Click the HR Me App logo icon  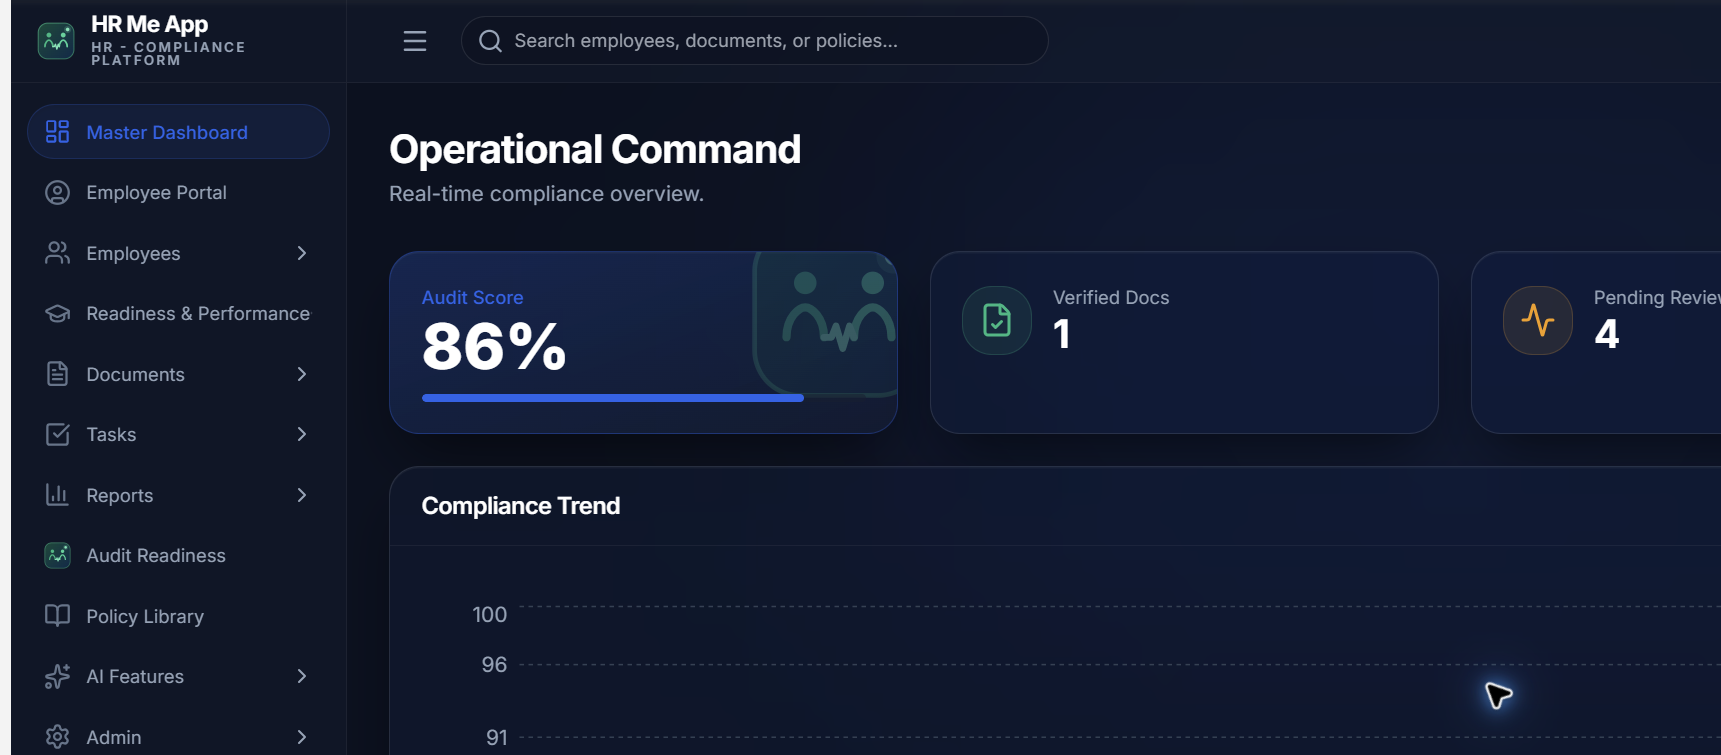tap(56, 41)
